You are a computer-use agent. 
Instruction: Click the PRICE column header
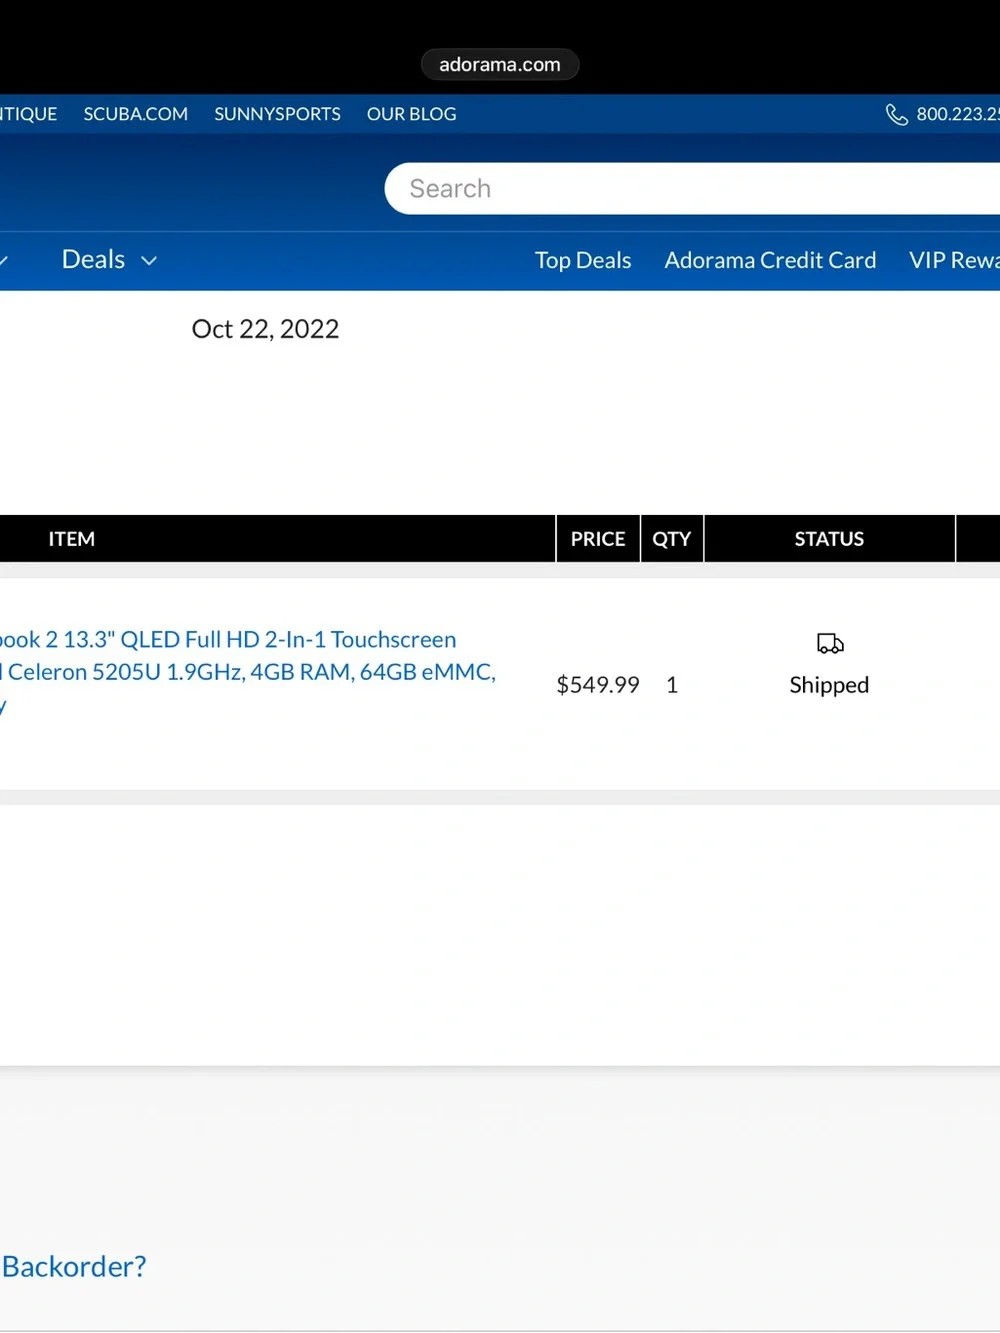click(598, 539)
